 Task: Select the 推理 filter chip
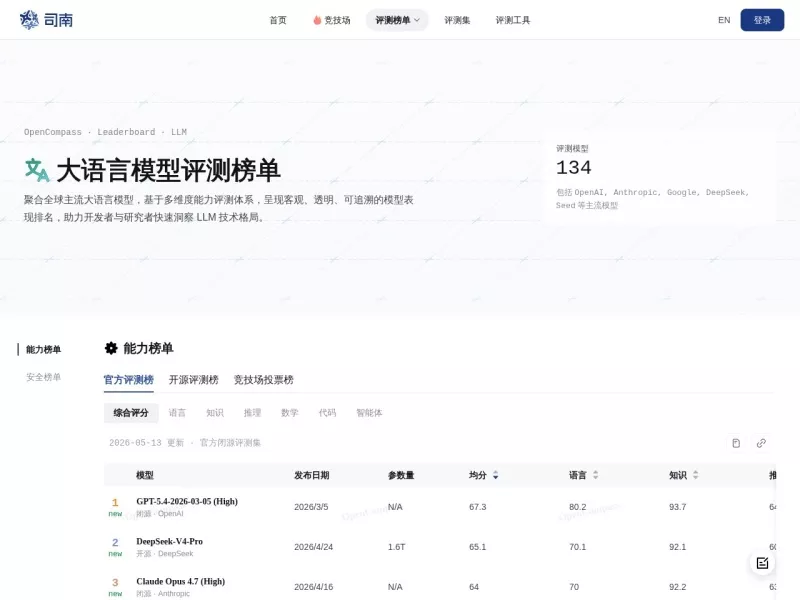252,413
